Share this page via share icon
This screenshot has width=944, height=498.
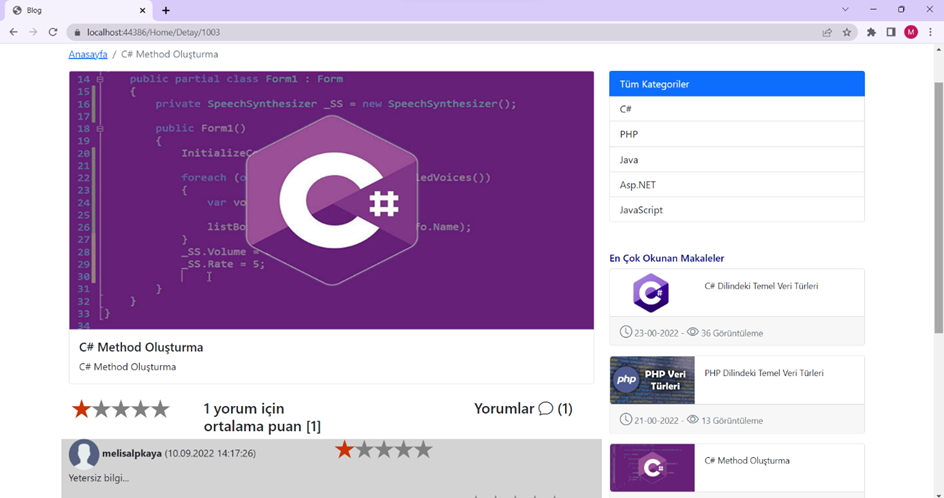click(827, 33)
